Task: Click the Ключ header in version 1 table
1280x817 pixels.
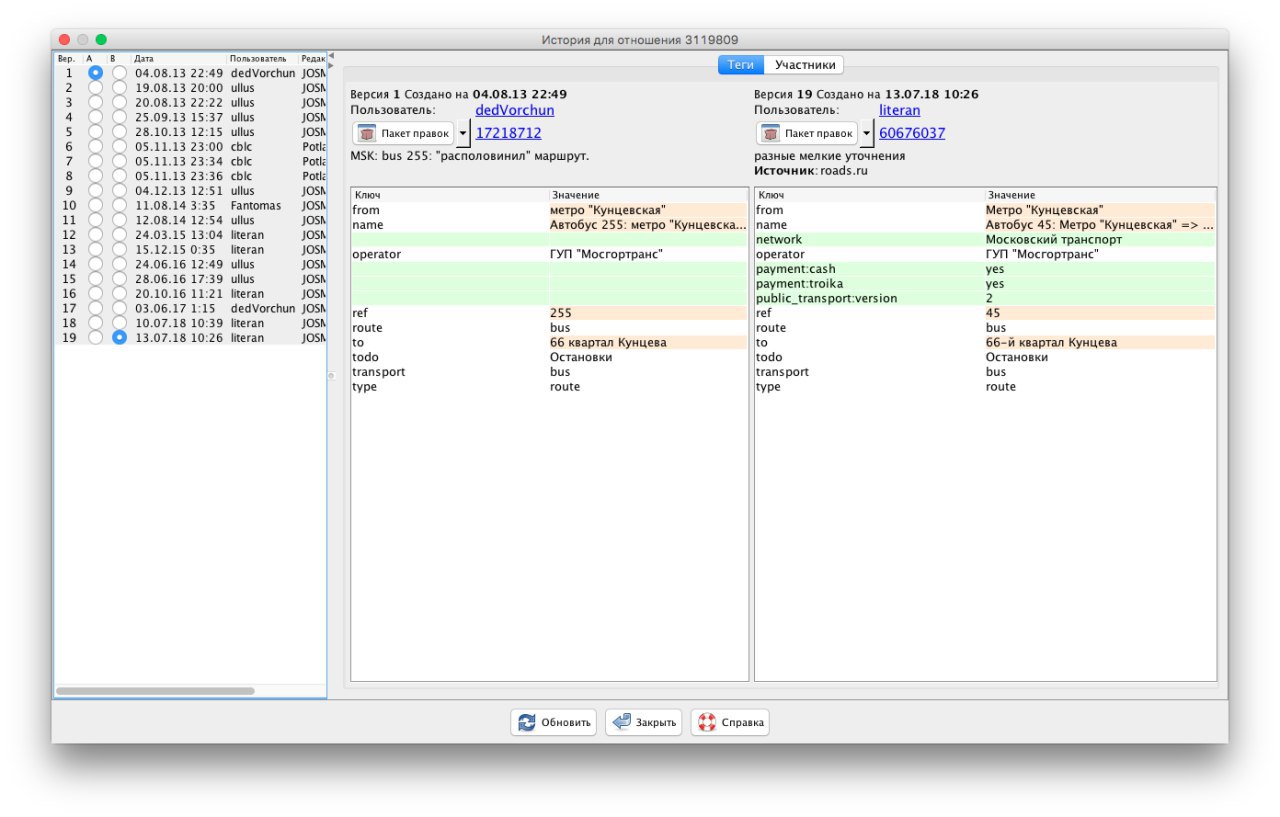Action: [x=450, y=195]
